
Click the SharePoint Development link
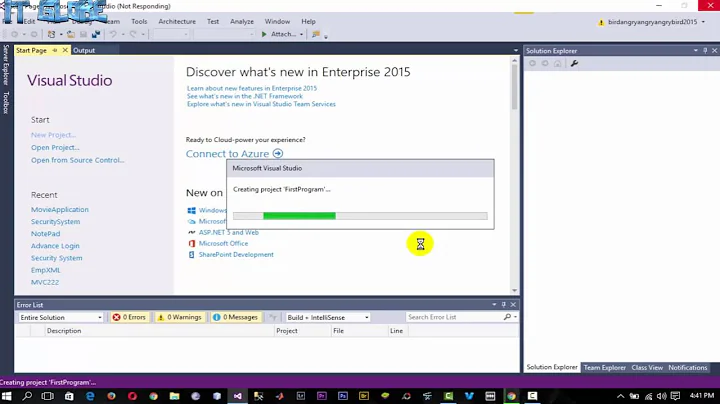pyautogui.click(x=236, y=254)
